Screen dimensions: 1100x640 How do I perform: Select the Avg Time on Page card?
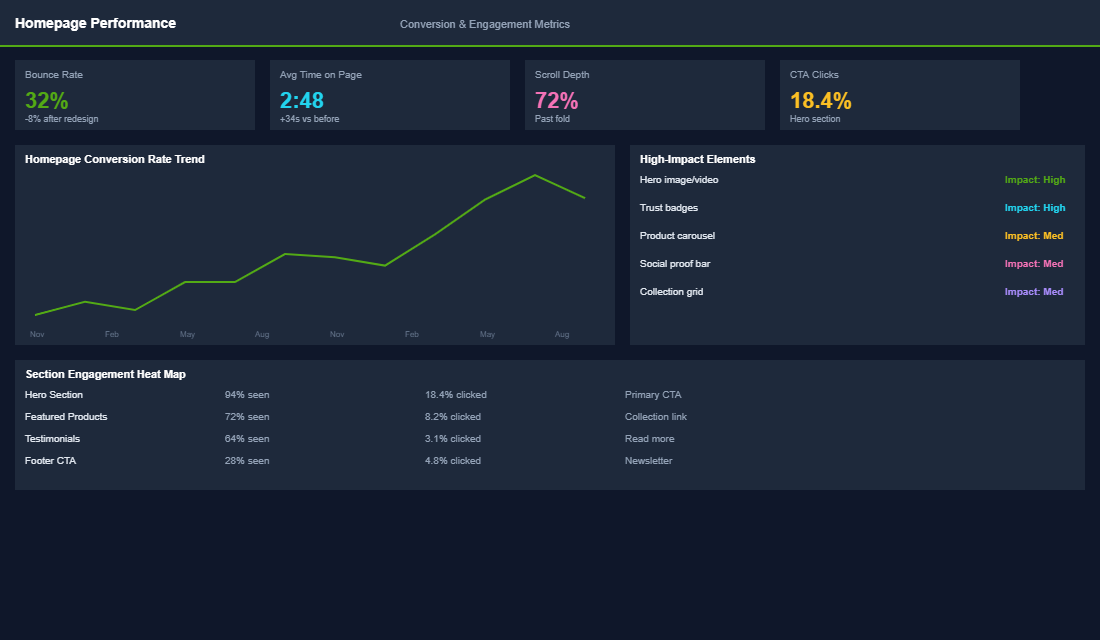point(390,95)
